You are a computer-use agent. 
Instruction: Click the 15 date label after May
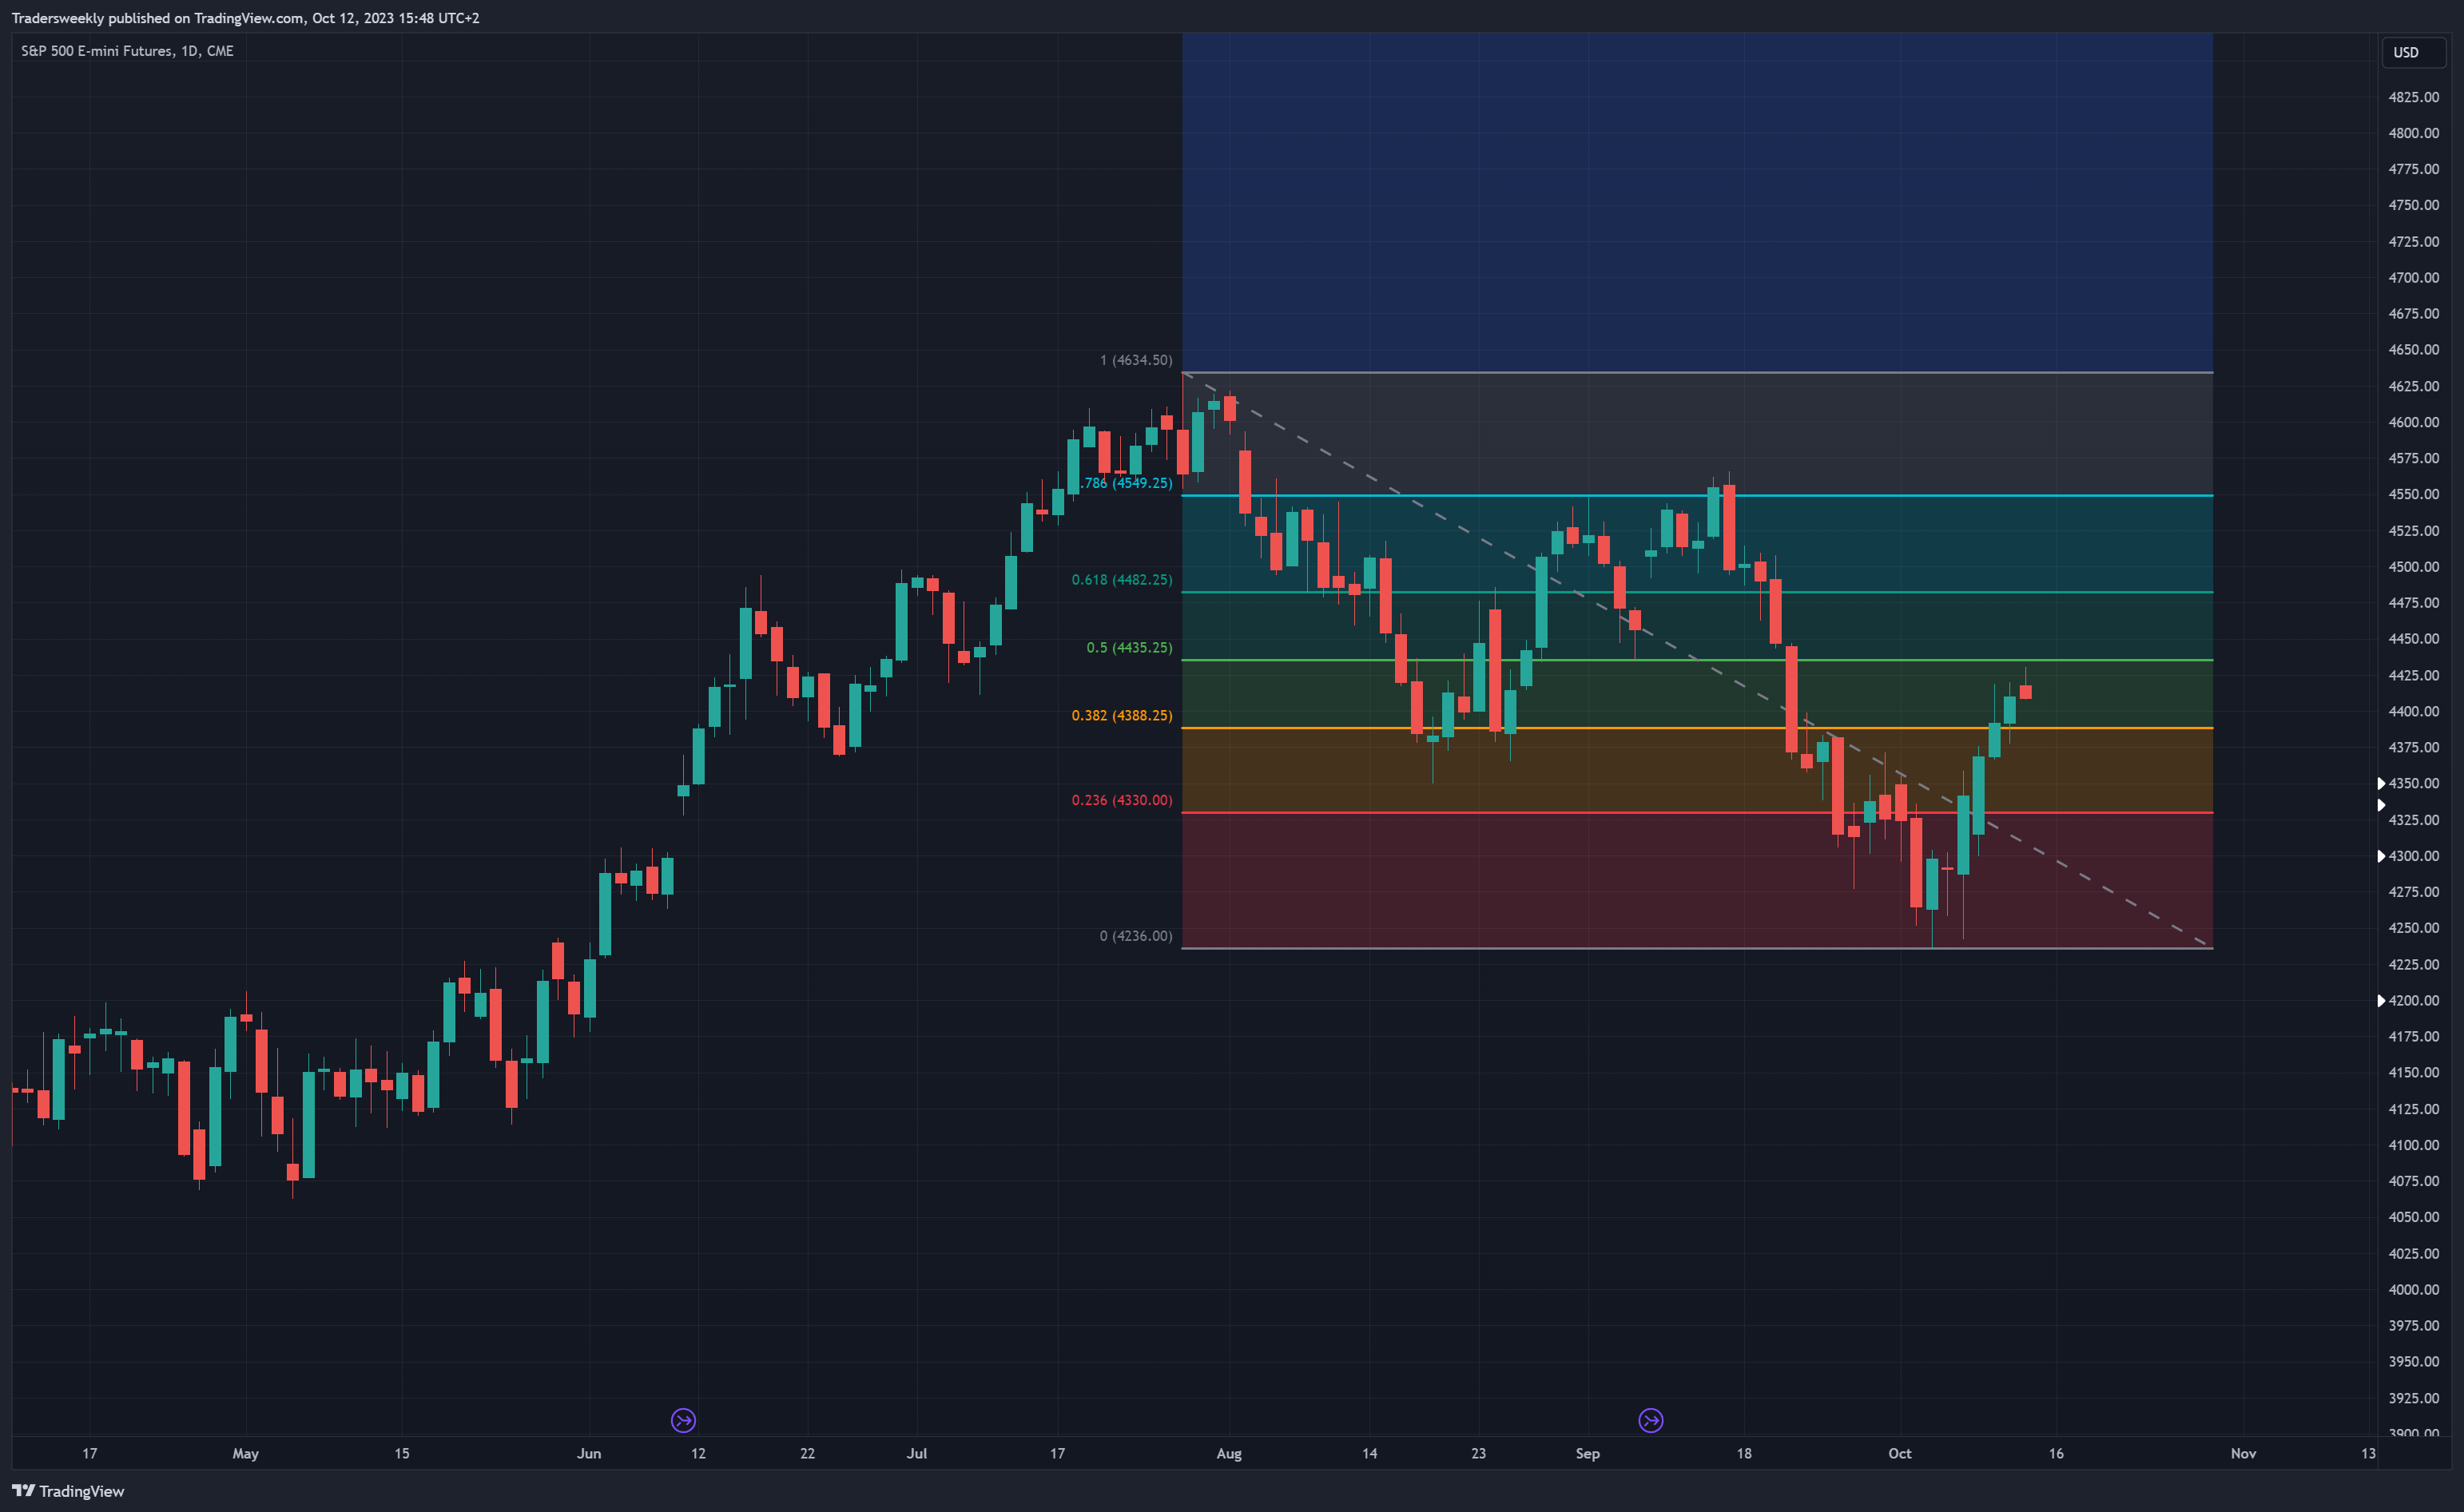coord(402,1454)
